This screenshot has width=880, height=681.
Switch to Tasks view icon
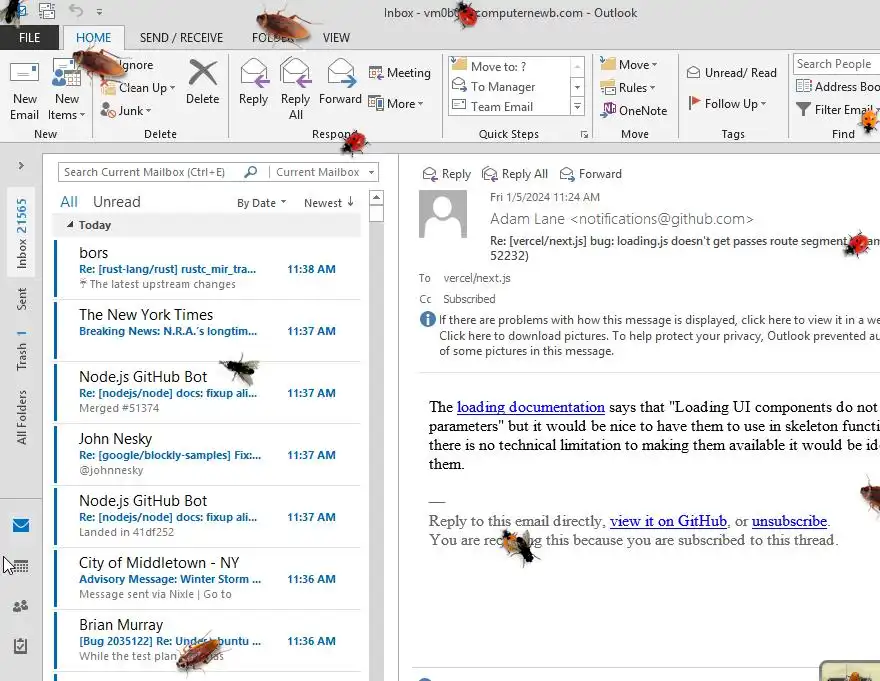[20, 646]
